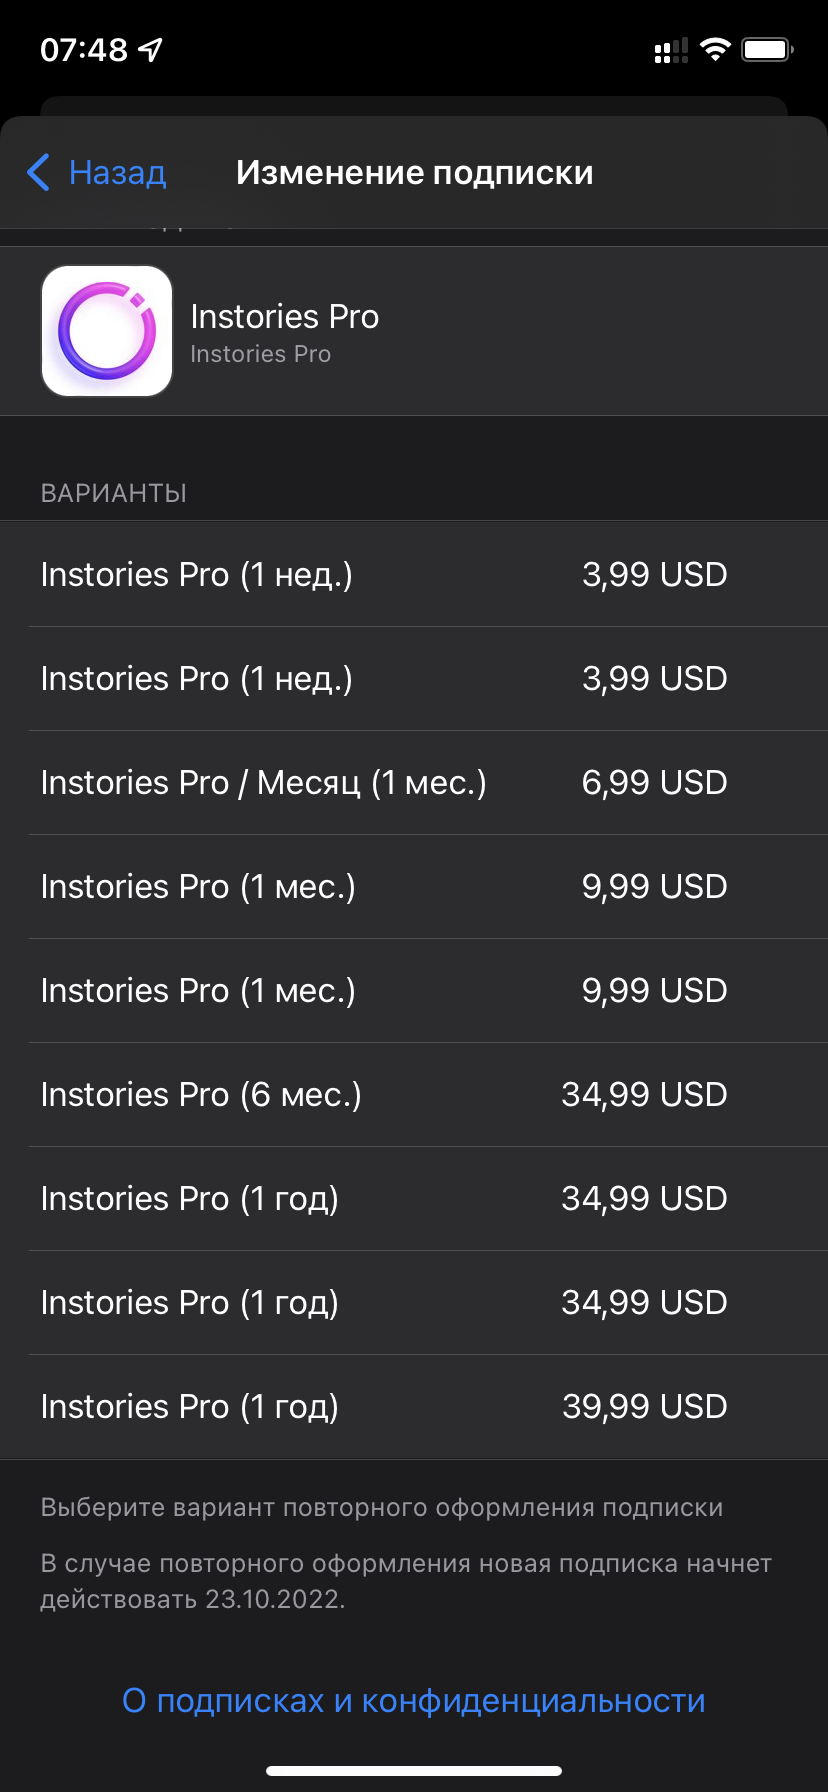Select the first 1 нед. 3,99 USD option
The image size is (828, 1792).
point(414,575)
